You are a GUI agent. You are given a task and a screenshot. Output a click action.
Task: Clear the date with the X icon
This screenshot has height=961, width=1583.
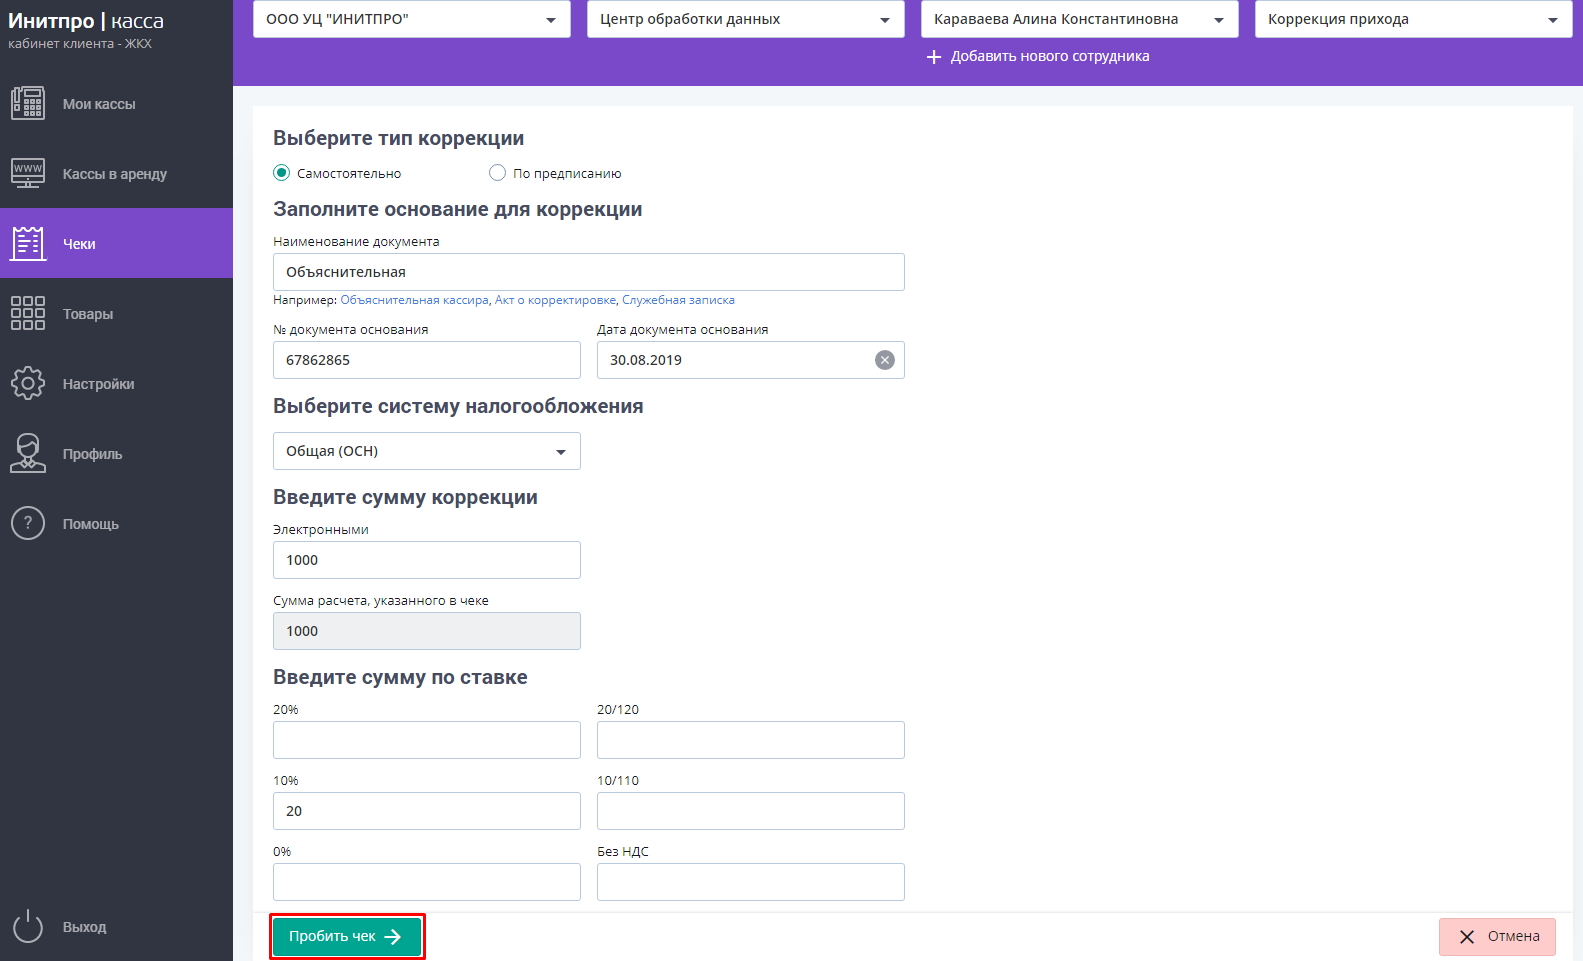coord(885,360)
